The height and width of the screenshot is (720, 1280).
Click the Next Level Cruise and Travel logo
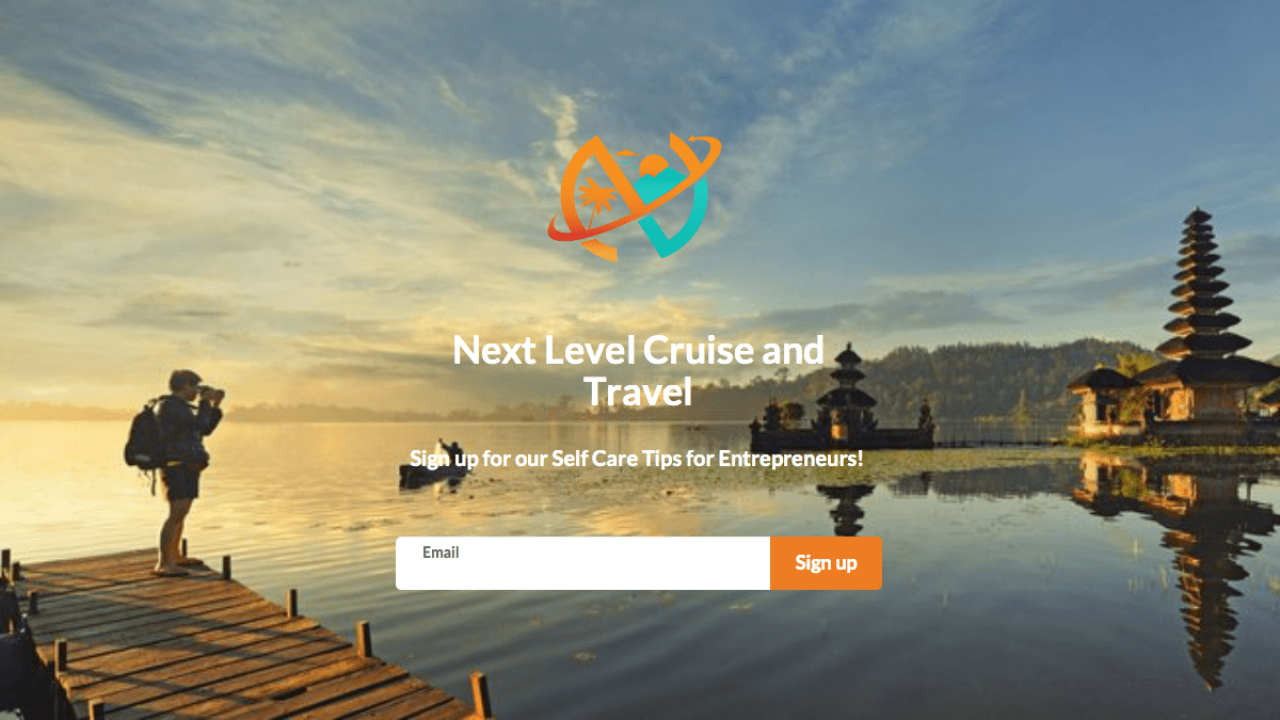tap(634, 197)
